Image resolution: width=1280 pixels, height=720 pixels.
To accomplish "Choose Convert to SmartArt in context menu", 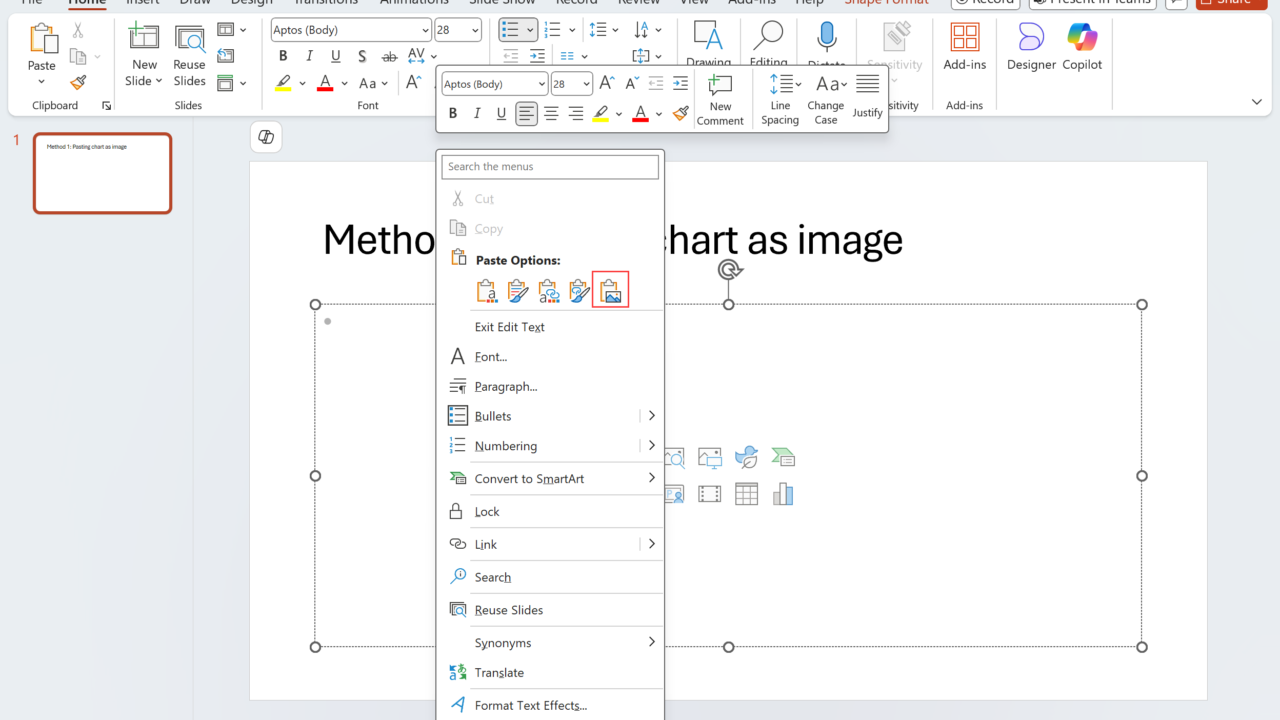I will [x=529, y=479].
